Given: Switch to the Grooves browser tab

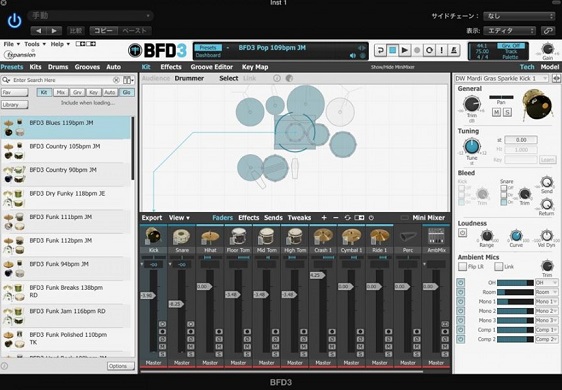Looking at the screenshot, I should click(x=87, y=67).
